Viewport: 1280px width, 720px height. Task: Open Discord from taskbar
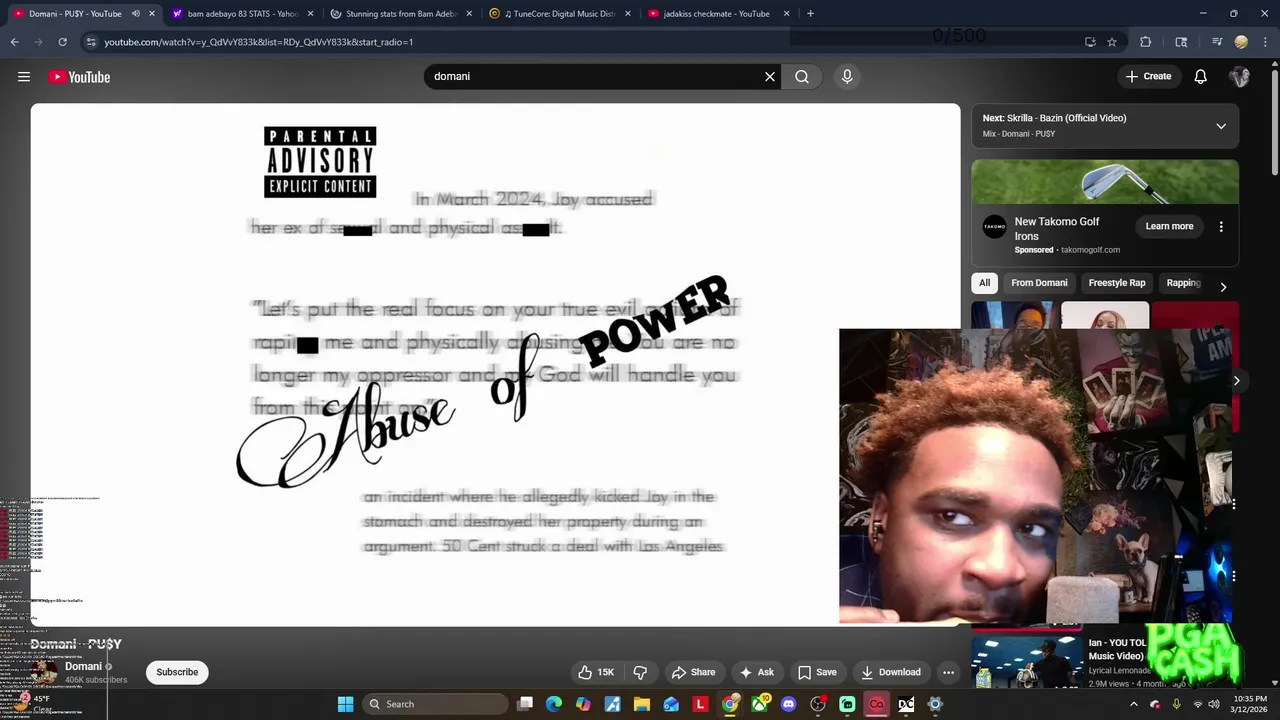click(x=788, y=704)
